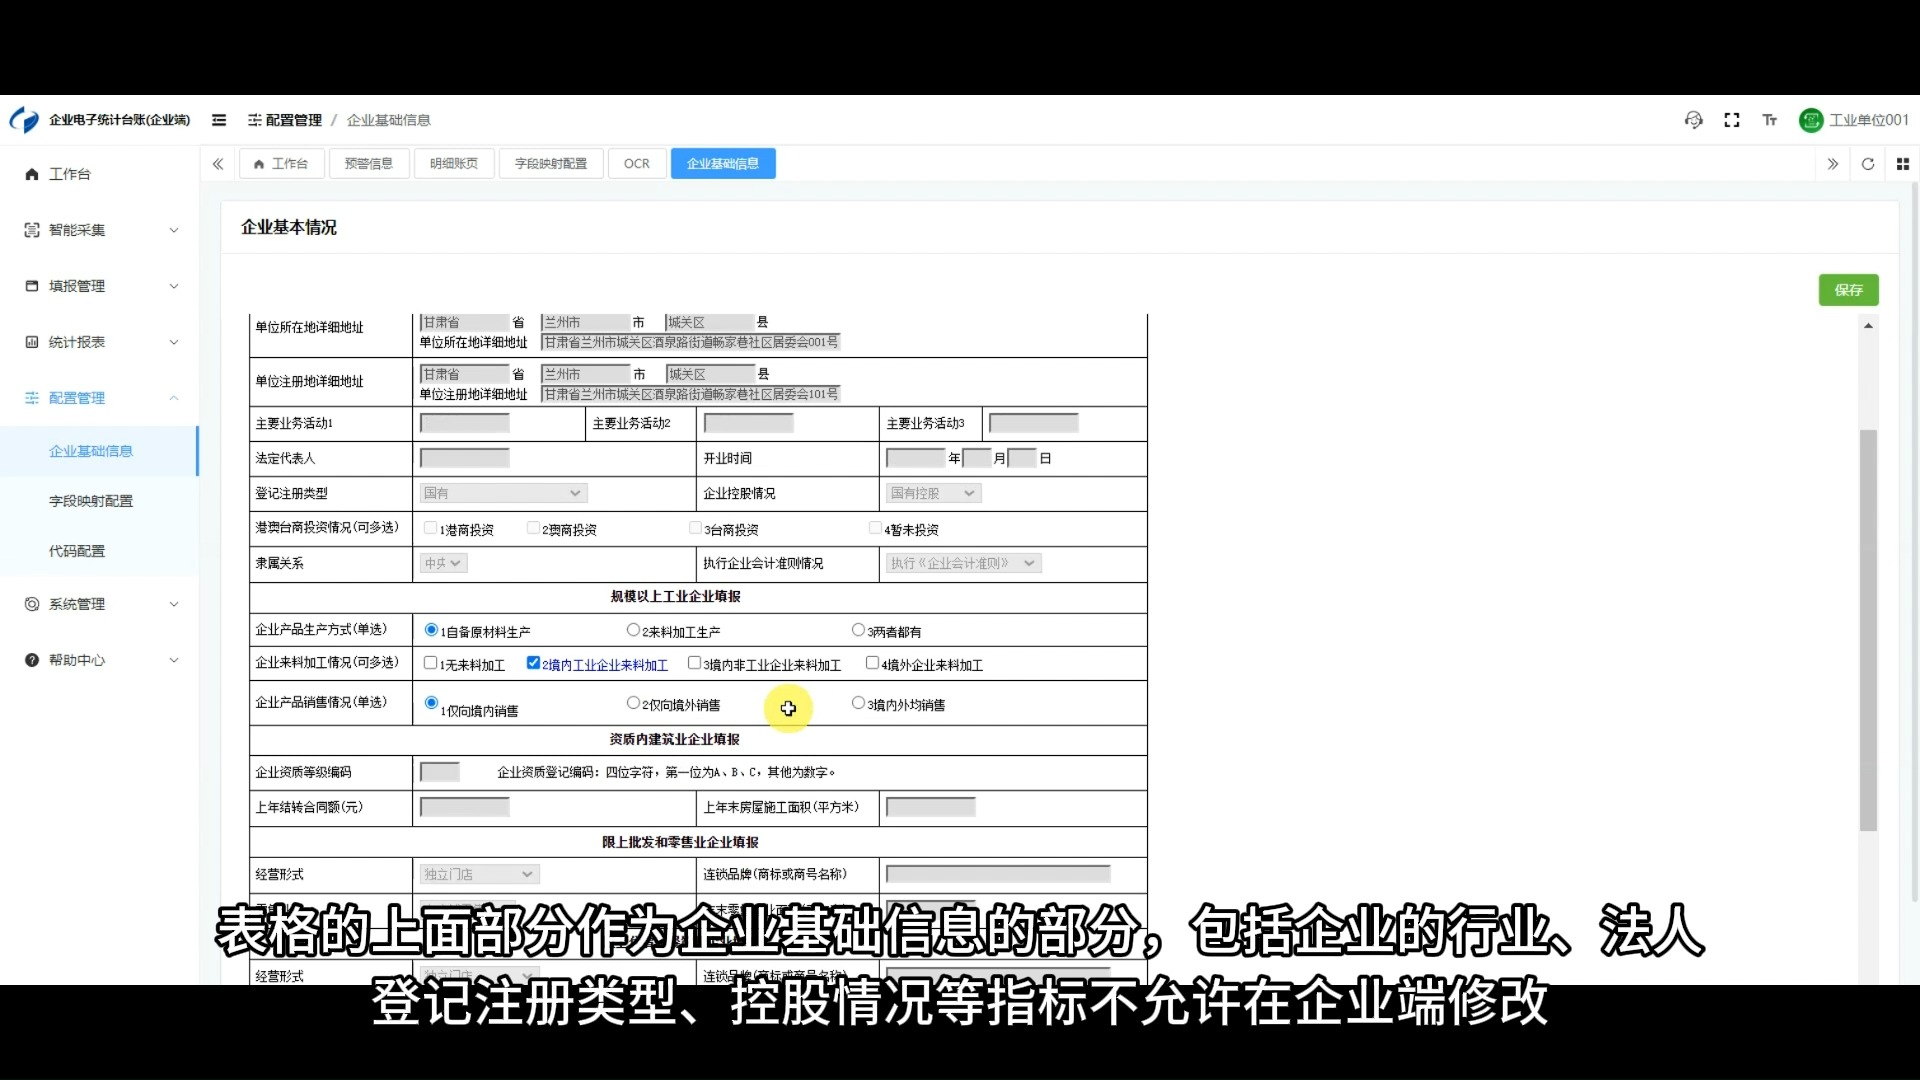Open 企业基础信息 in sidebar
1920x1080 pixels.
pyautogui.click(x=99, y=451)
